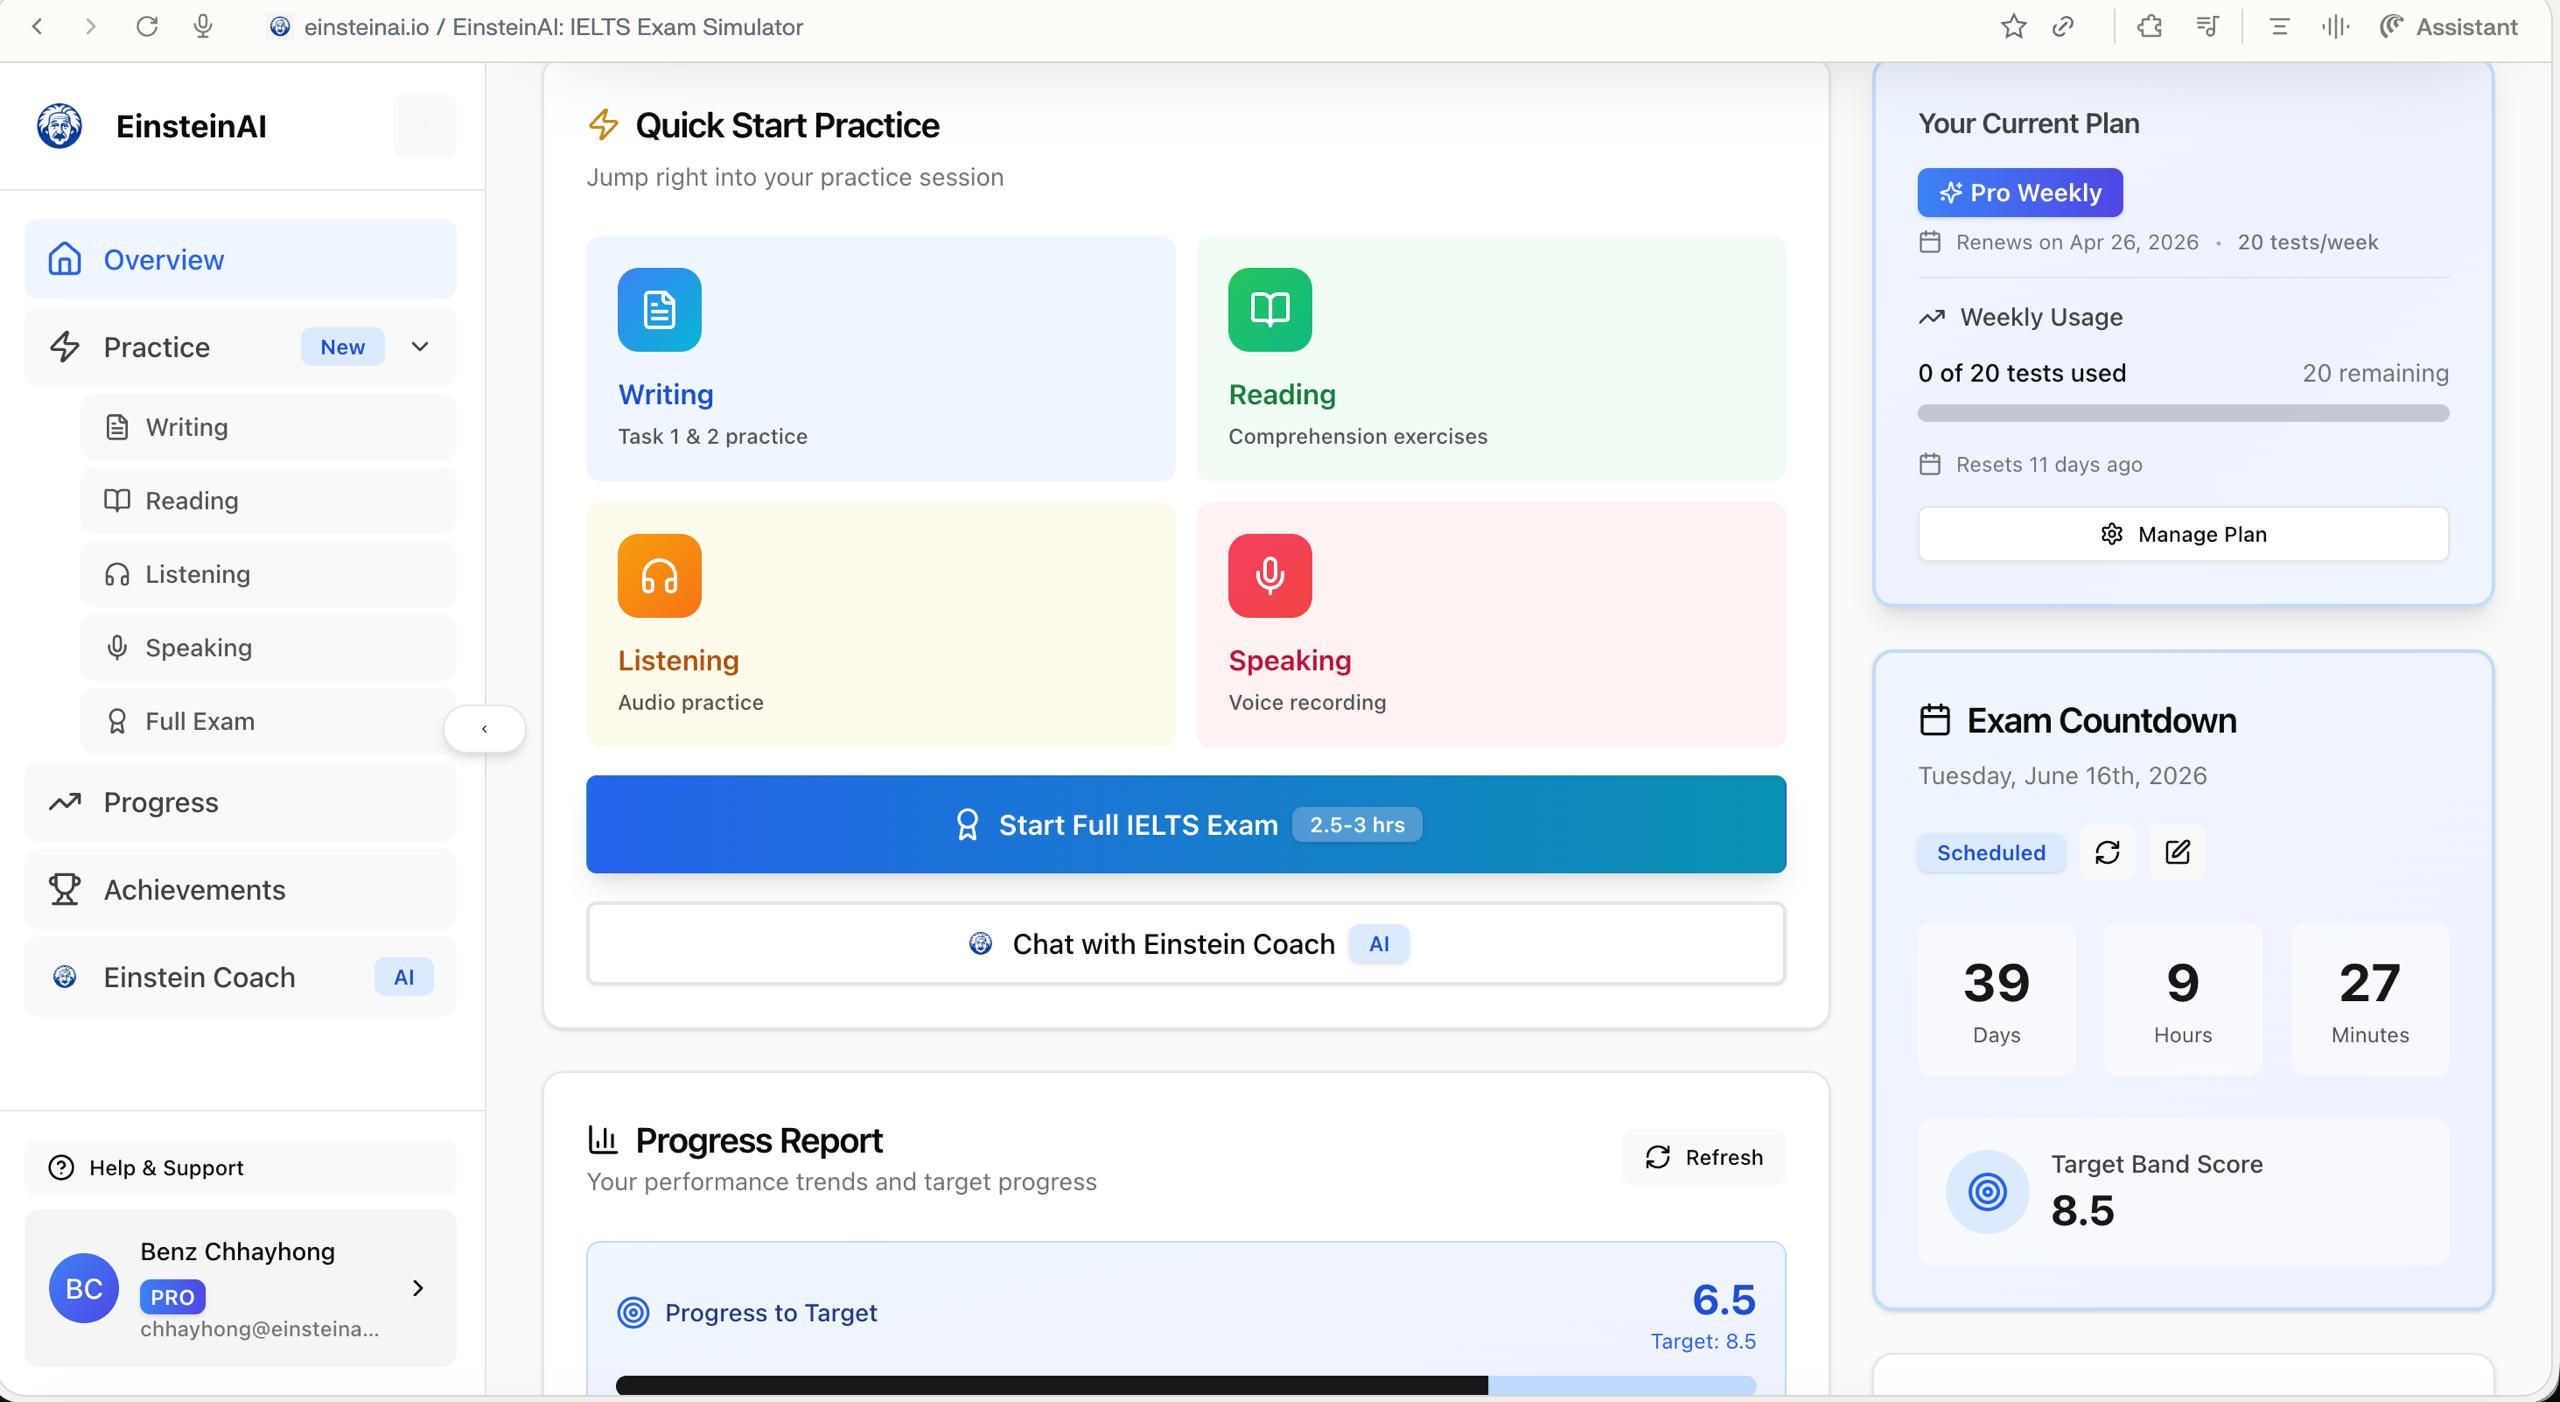
Task: Click the Weekly Usage trend arrow icon
Action: point(1932,317)
